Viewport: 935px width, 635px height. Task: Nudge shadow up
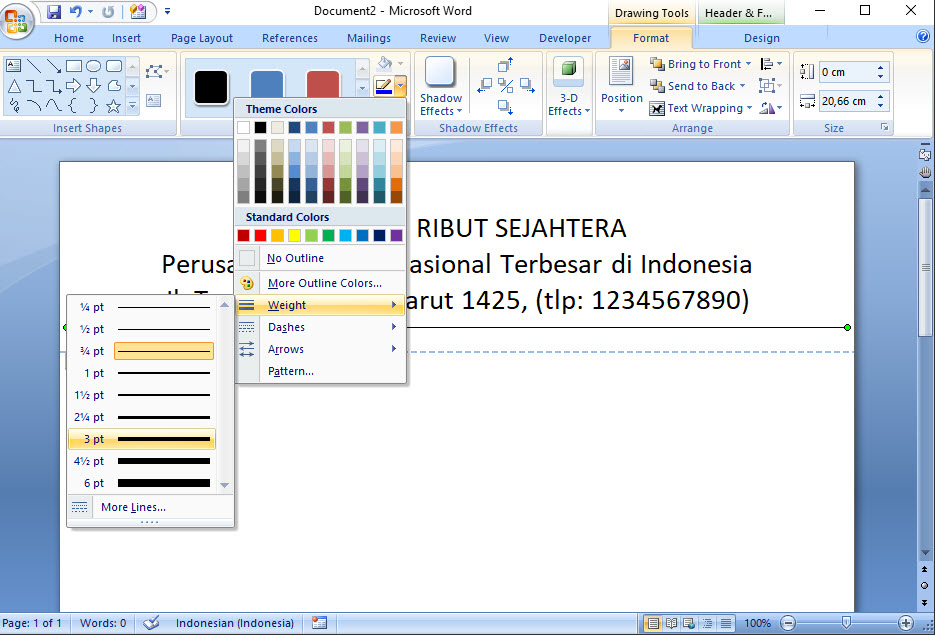coord(506,65)
